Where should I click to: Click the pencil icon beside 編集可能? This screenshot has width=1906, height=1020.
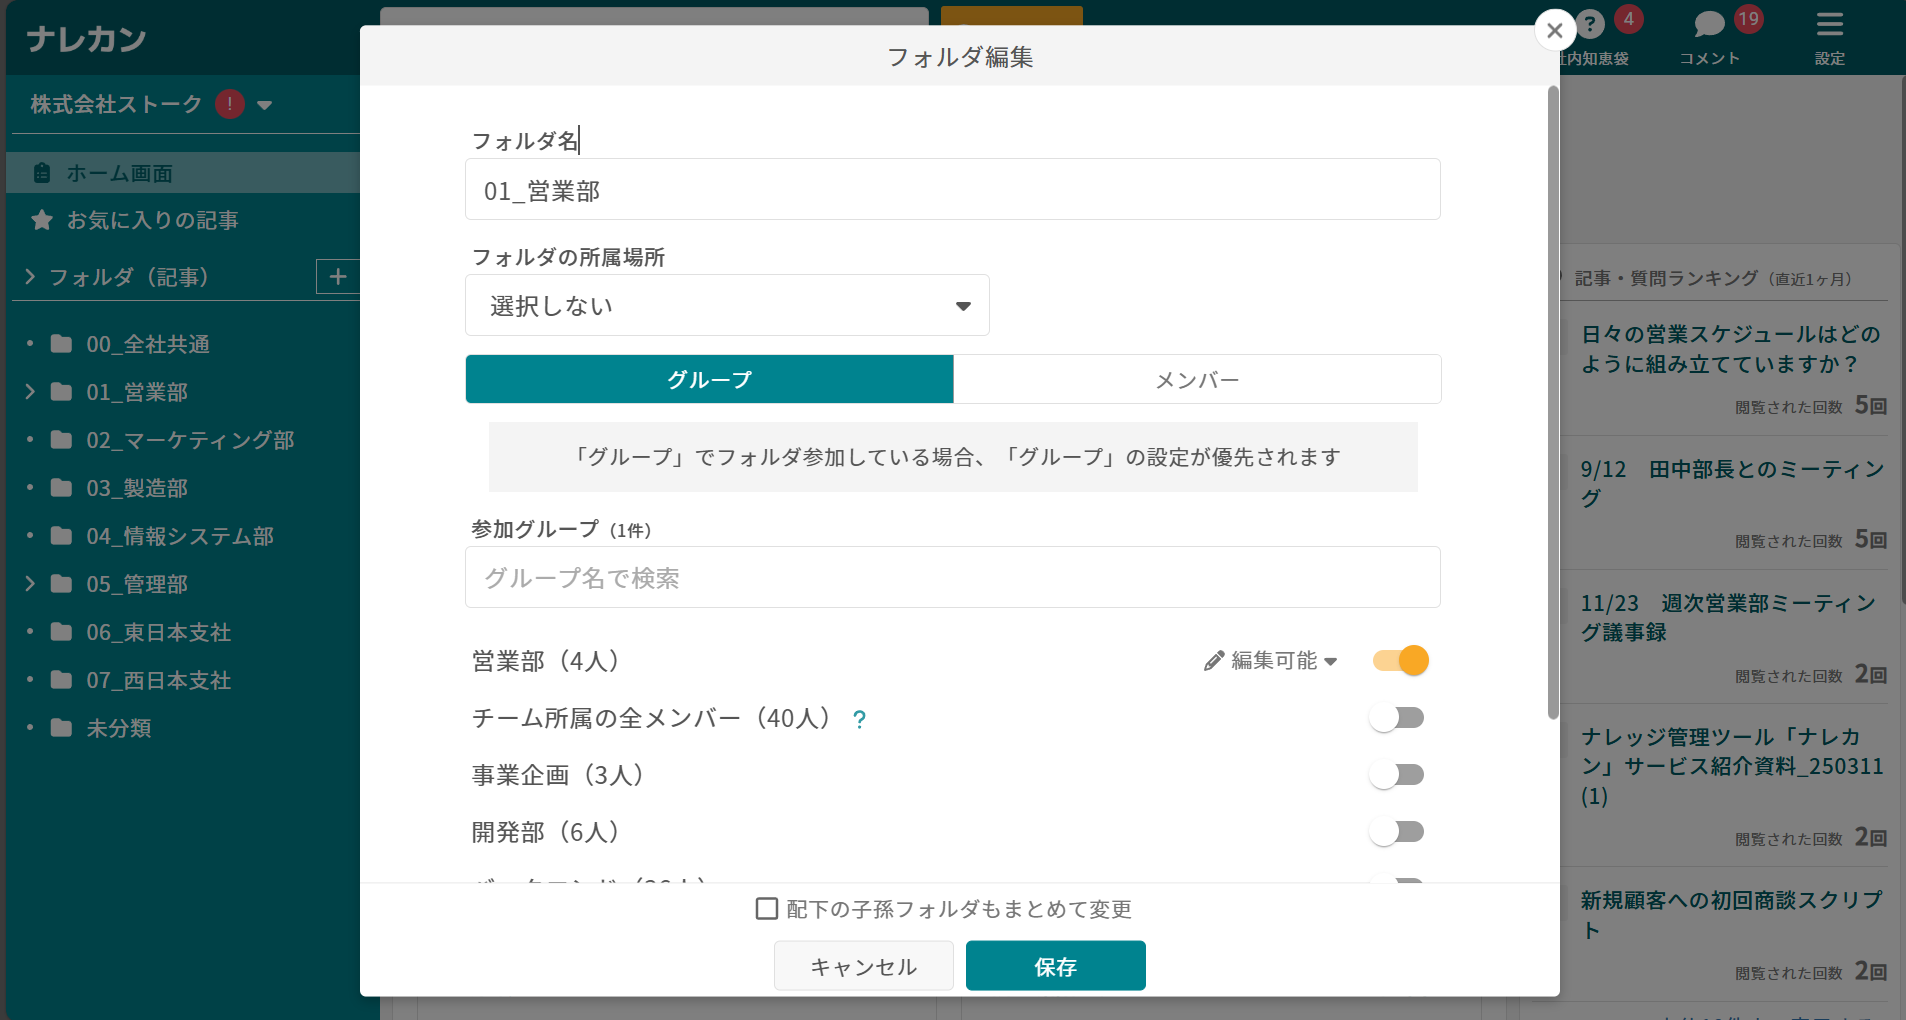click(1213, 660)
